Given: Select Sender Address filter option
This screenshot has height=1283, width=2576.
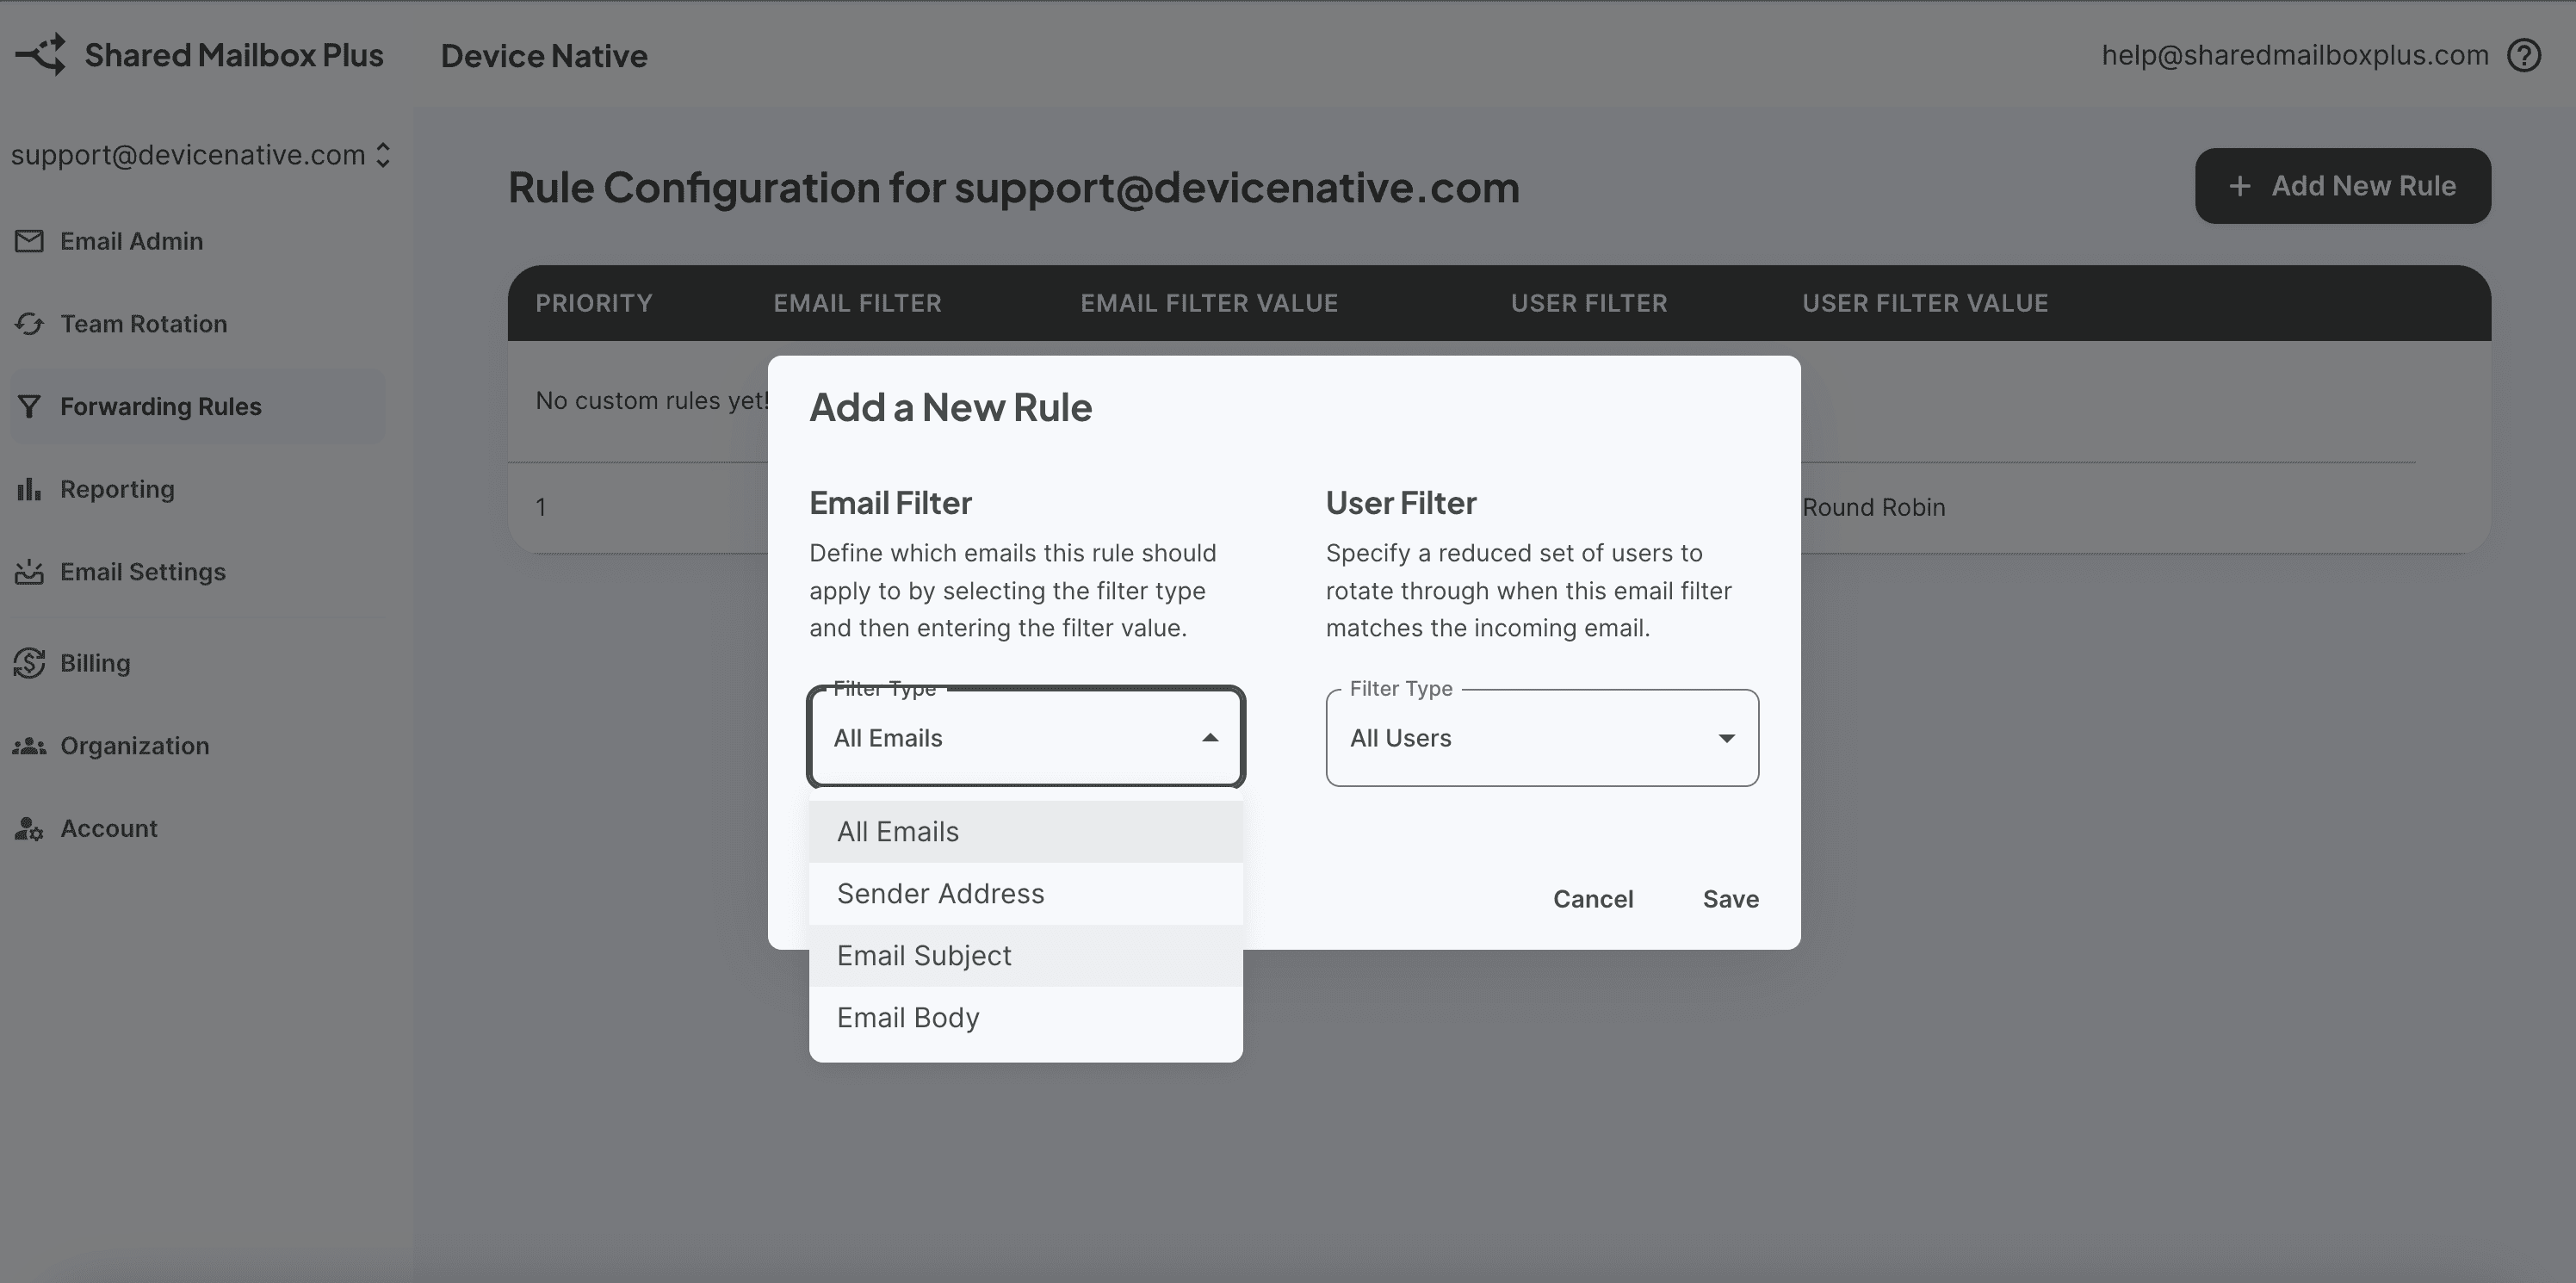Looking at the screenshot, I should 940,894.
